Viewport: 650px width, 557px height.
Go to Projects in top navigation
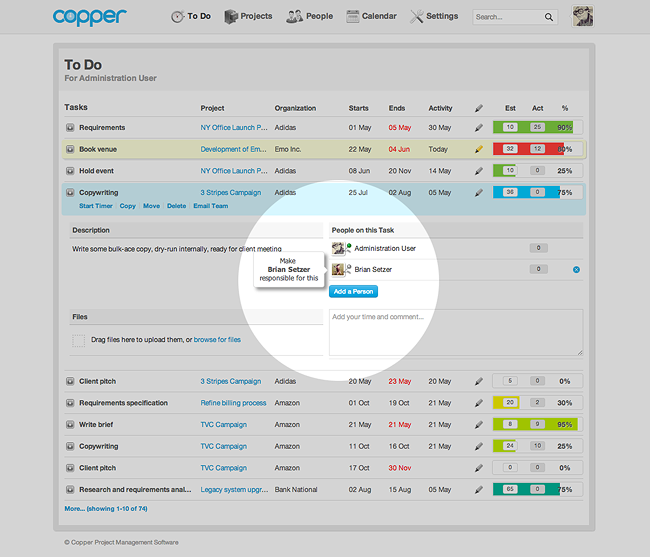pyautogui.click(x=248, y=16)
